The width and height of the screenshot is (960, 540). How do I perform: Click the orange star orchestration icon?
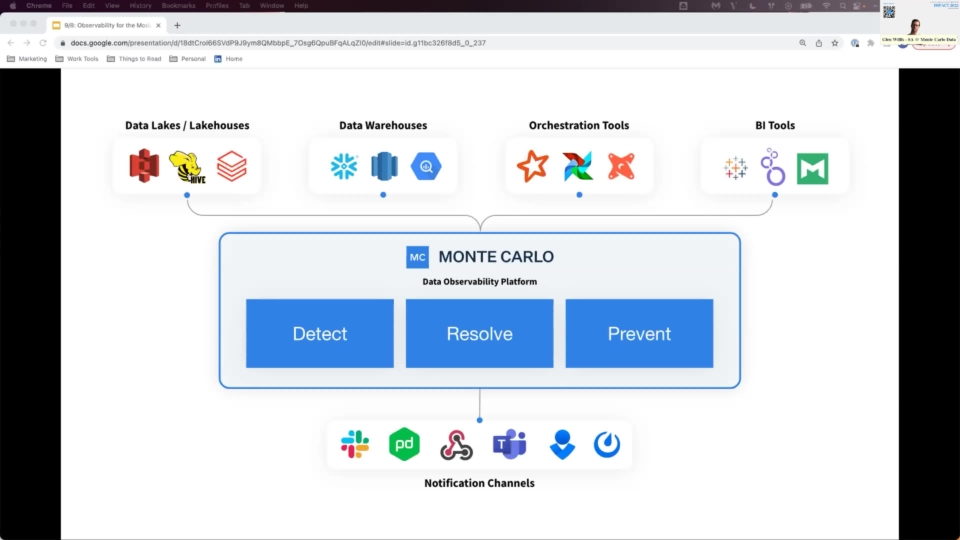[533, 166]
